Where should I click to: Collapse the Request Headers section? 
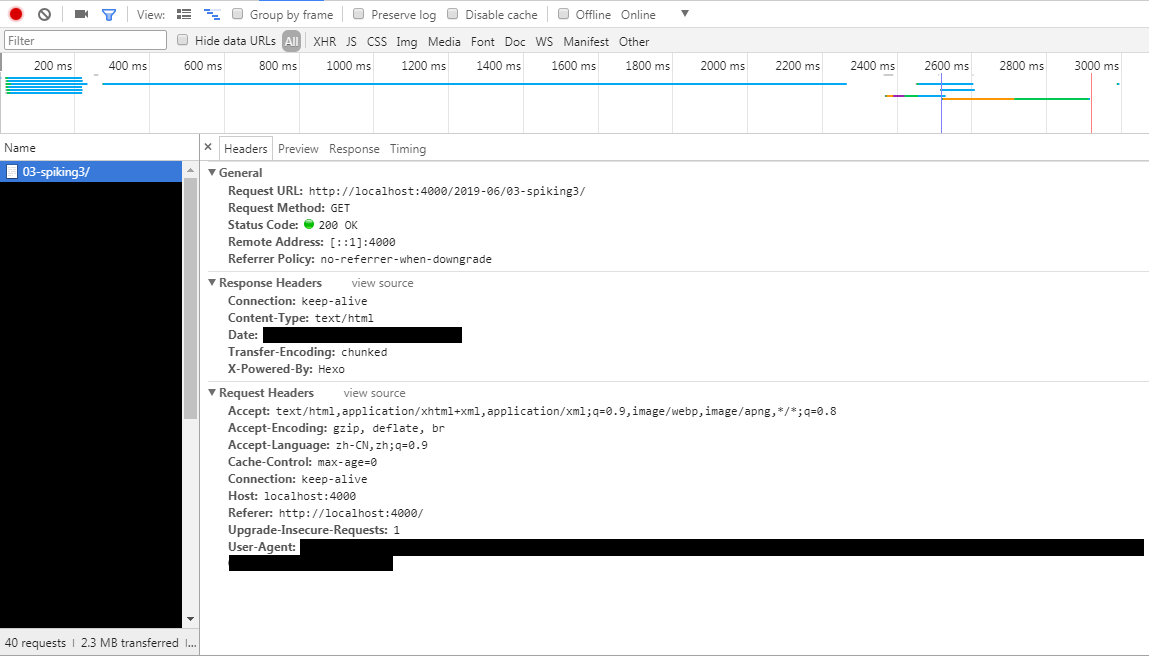click(x=212, y=393)
